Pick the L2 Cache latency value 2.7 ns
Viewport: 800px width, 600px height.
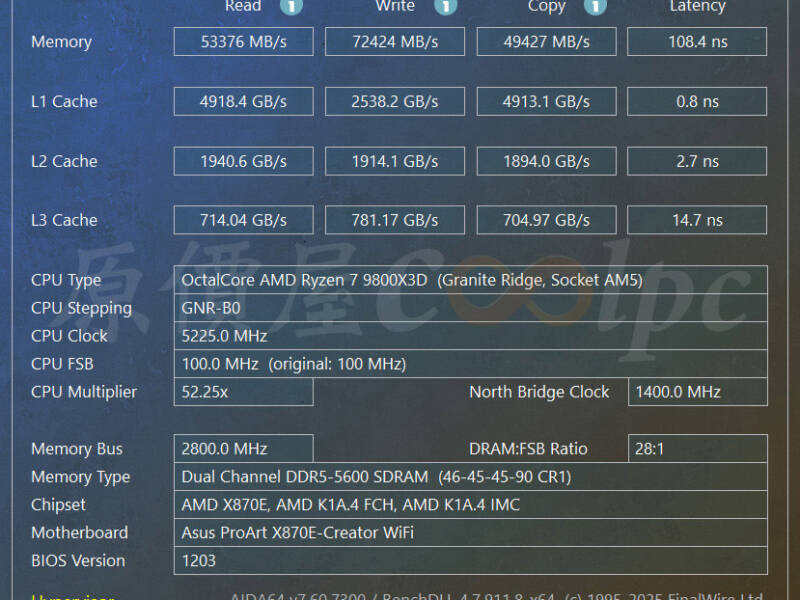[x=697, y=161]
